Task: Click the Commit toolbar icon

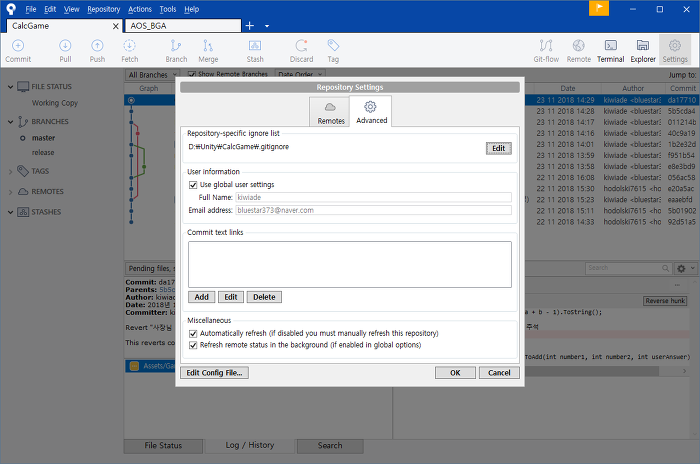Action: pos(18,51)
